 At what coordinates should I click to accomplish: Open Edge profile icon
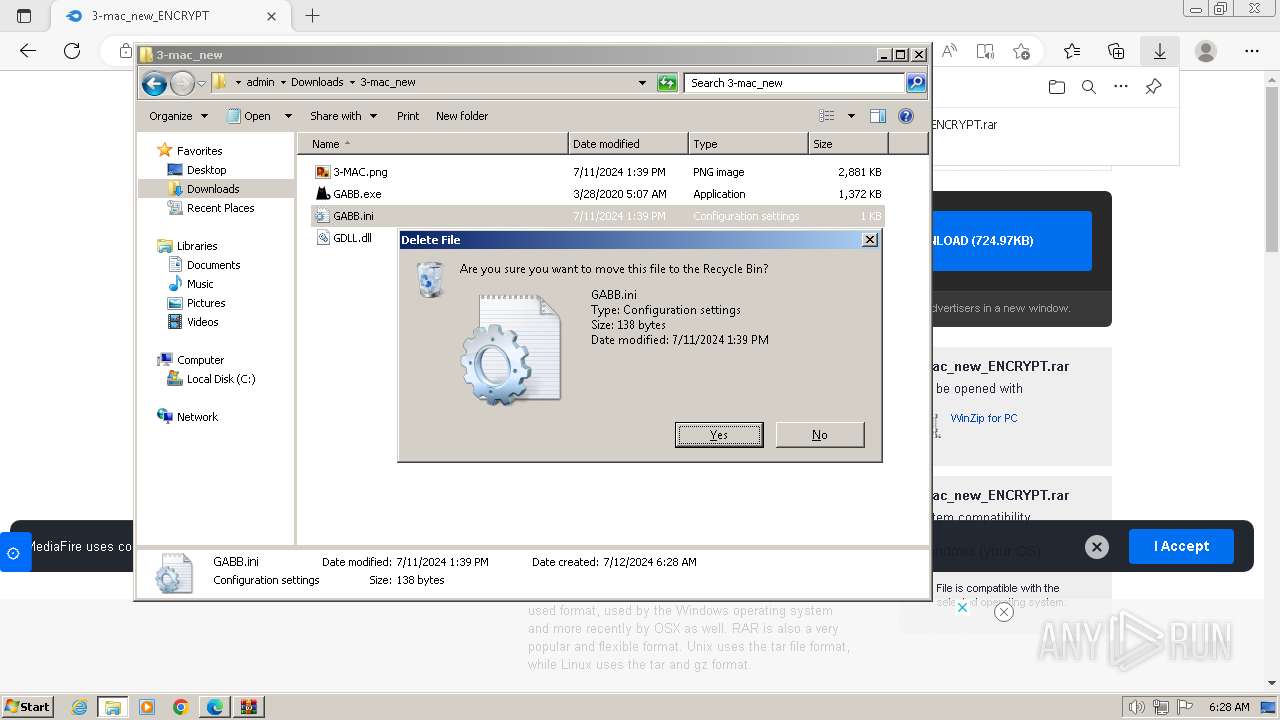[x=1206, y=51]
